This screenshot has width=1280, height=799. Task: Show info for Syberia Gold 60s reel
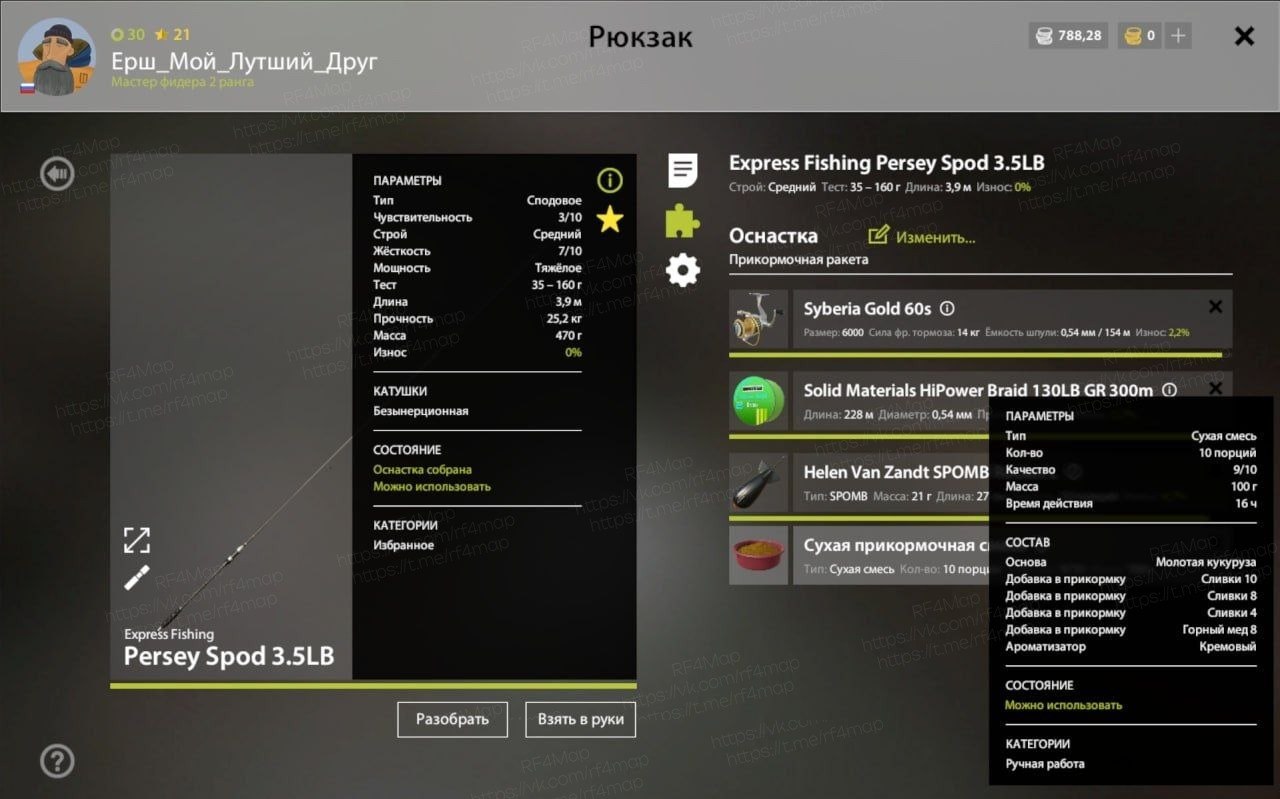coord(947,309)
